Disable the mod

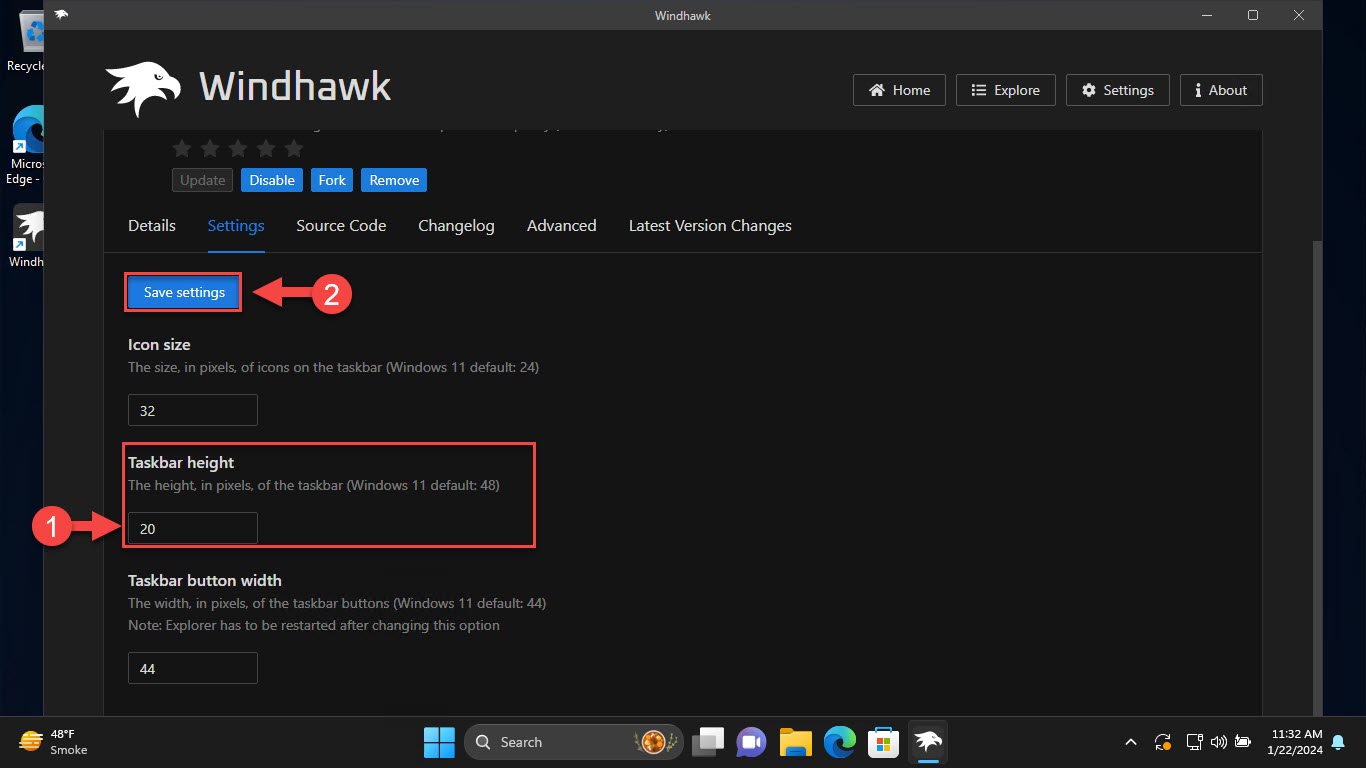272,180
